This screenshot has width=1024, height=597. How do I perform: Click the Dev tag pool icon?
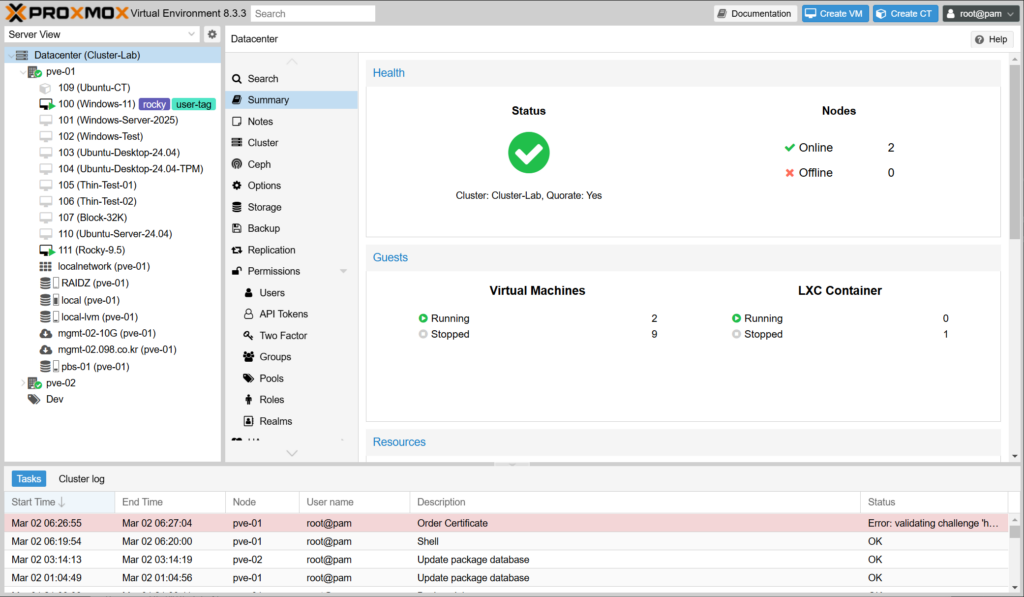pyautogui.click(x=34, y=399)
